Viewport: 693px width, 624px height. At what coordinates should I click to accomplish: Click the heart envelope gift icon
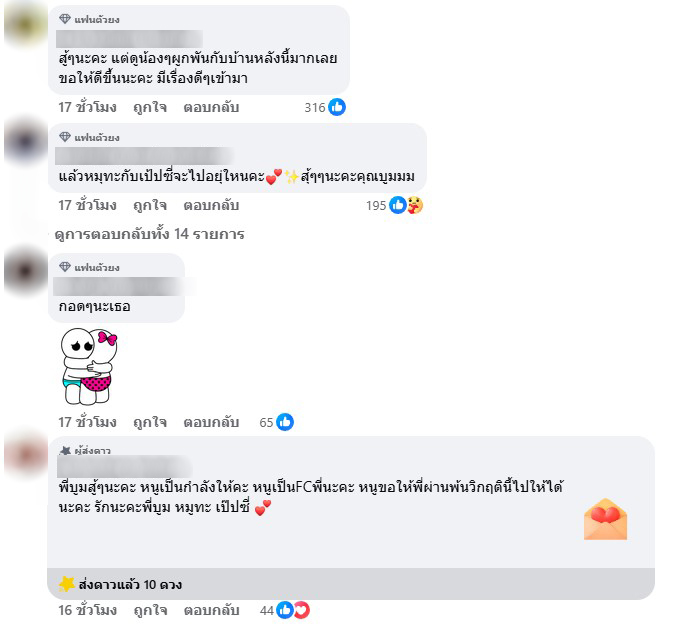point(605,519)
